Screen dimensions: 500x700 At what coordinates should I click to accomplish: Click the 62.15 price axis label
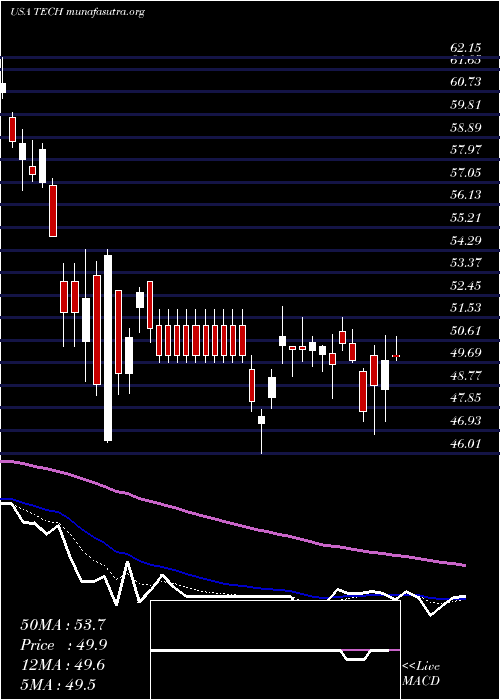pyautogui.click(x=465, y=47)
